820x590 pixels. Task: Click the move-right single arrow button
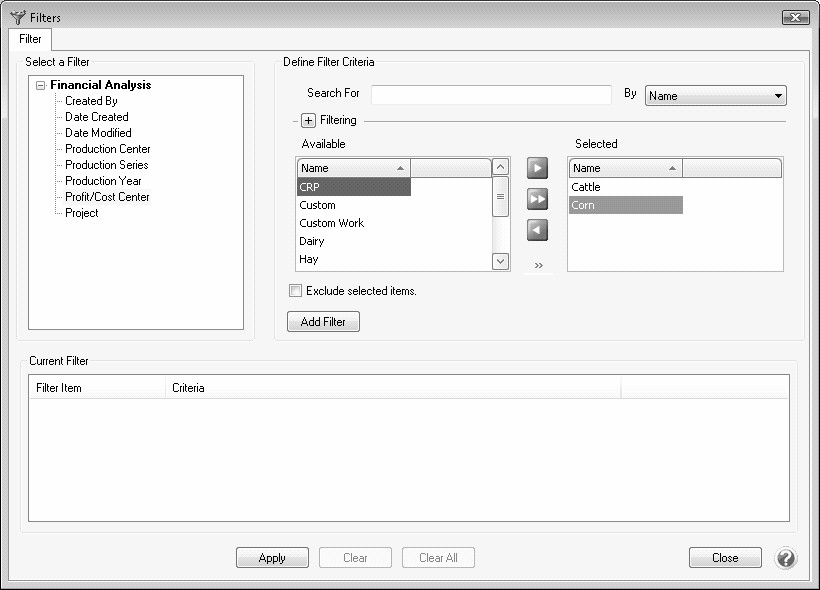tap(537, 169)
